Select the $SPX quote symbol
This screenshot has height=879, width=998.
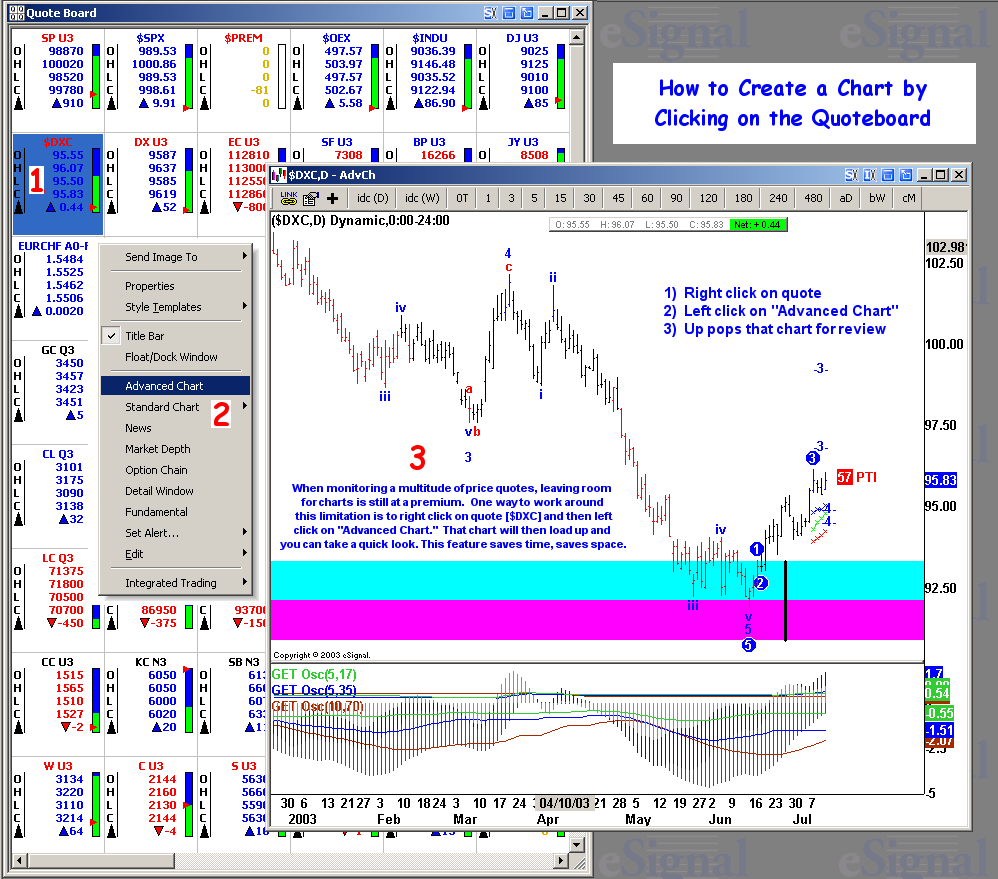(150, 38)
